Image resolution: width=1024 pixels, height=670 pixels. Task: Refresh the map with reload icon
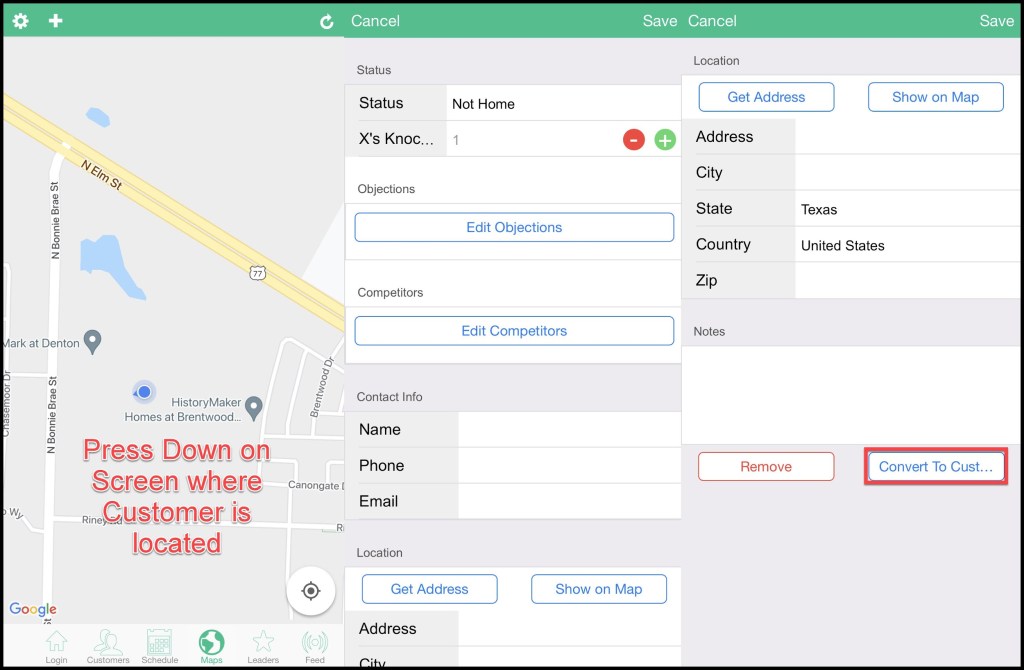(326, 22)
